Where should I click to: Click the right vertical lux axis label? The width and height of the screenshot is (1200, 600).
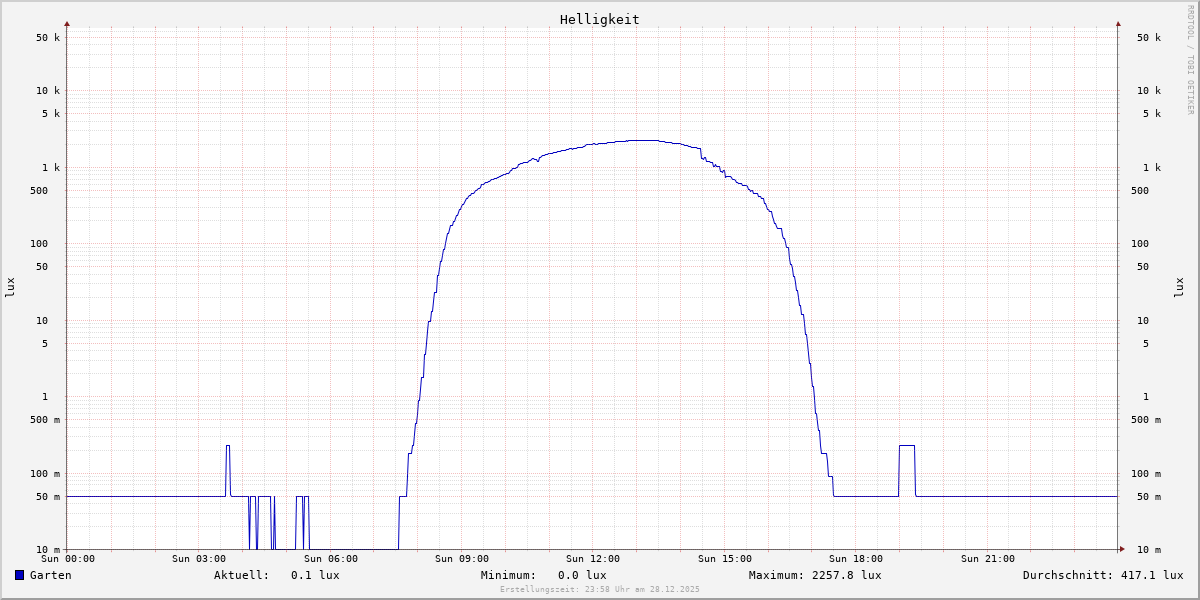pyautogui.click(x=1179, y=287)
